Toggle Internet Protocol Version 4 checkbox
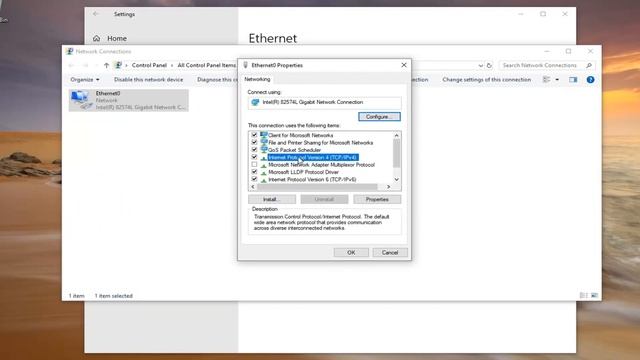The width and height of the screenshot is (640, 360). click(254, 157)
